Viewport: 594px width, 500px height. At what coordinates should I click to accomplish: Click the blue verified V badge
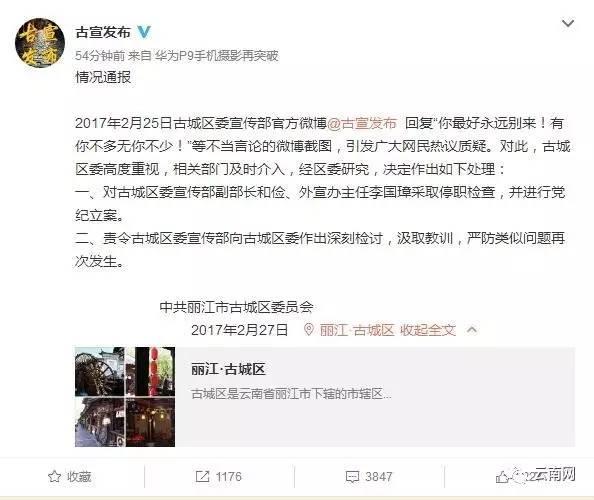(x=144, y=32)
